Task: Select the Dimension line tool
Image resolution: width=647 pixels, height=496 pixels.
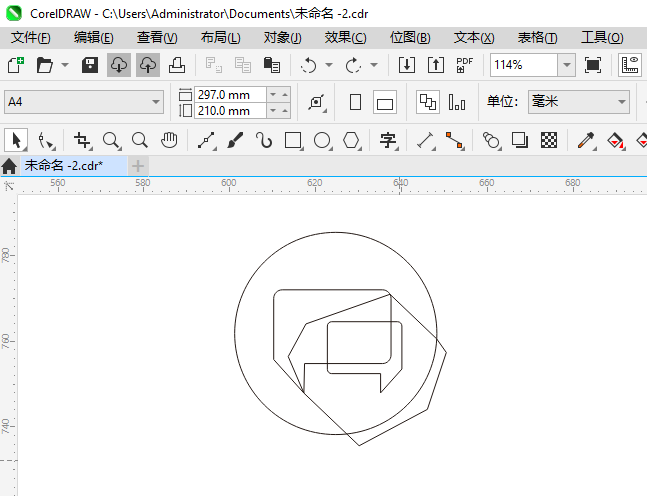Action: click(425, 140)
